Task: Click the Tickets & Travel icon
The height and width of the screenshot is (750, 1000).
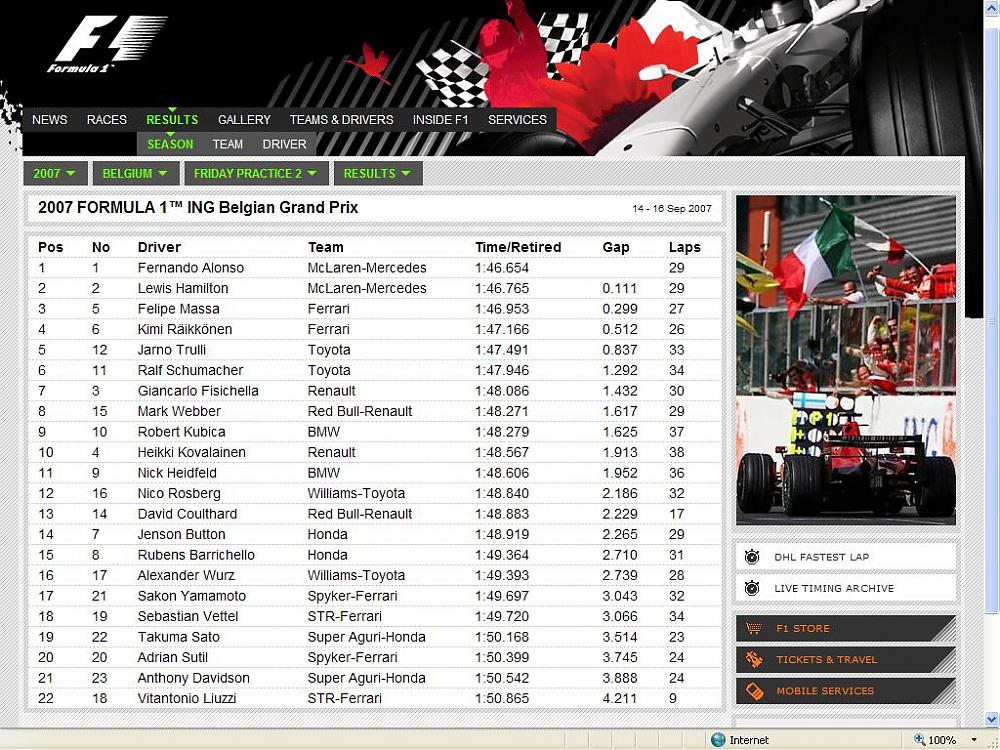Action: [754, 659]
